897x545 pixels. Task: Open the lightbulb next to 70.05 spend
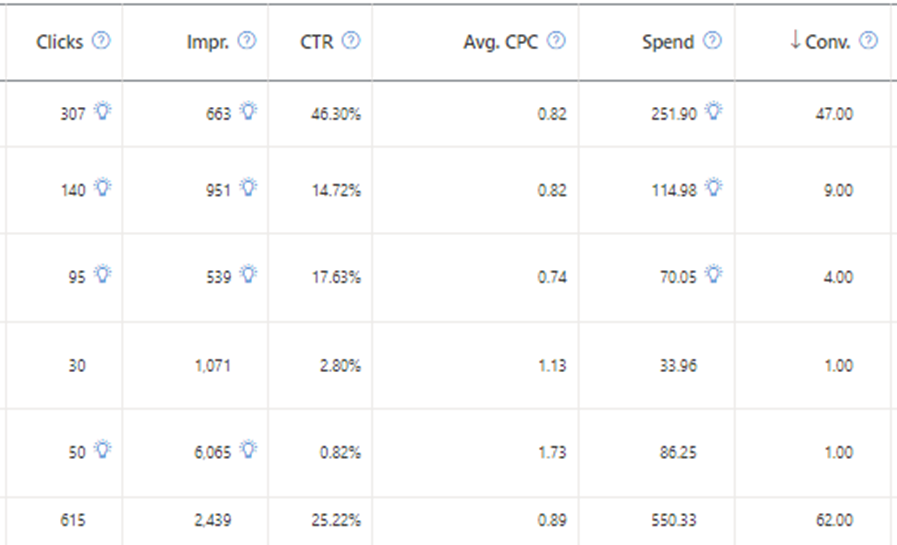[713, 273]
